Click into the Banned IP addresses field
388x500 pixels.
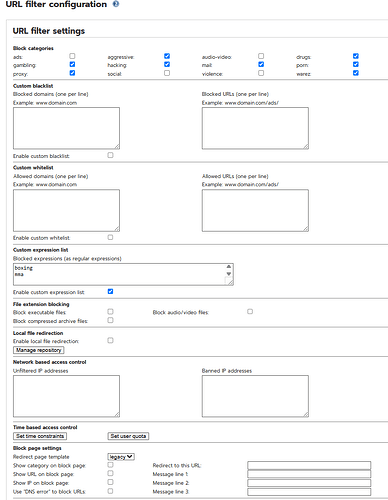click(255, 396)
